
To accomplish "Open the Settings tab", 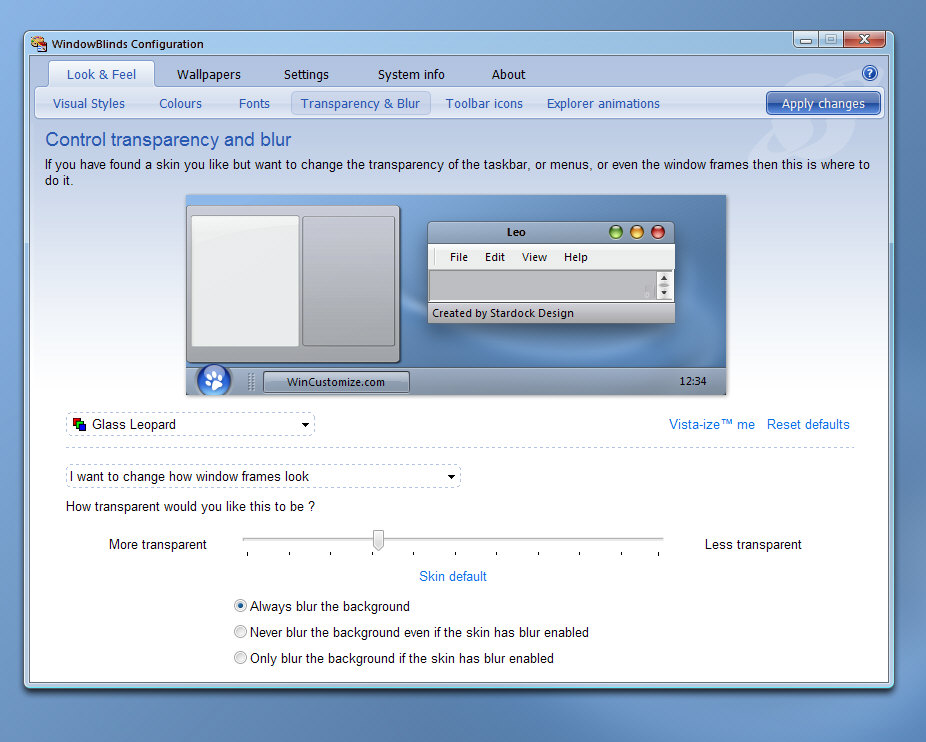I will tap(306, 74).
